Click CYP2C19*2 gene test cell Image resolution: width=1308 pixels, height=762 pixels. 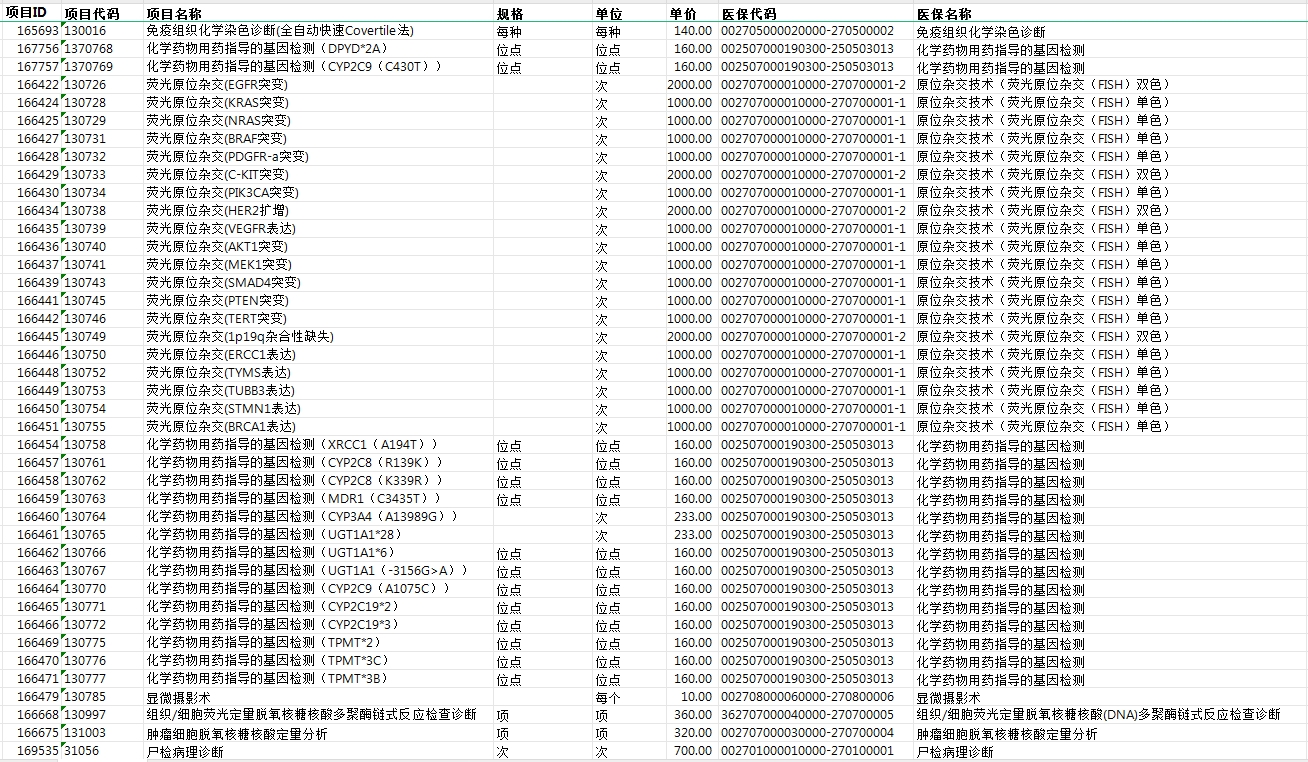[272, 607]
